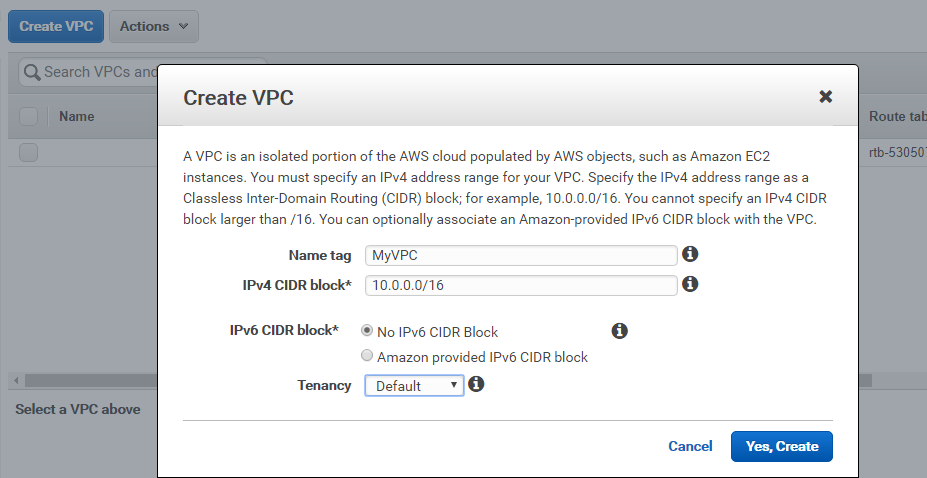Close the Create VPC dialog
927x478 pixels.
click(825, 97)
